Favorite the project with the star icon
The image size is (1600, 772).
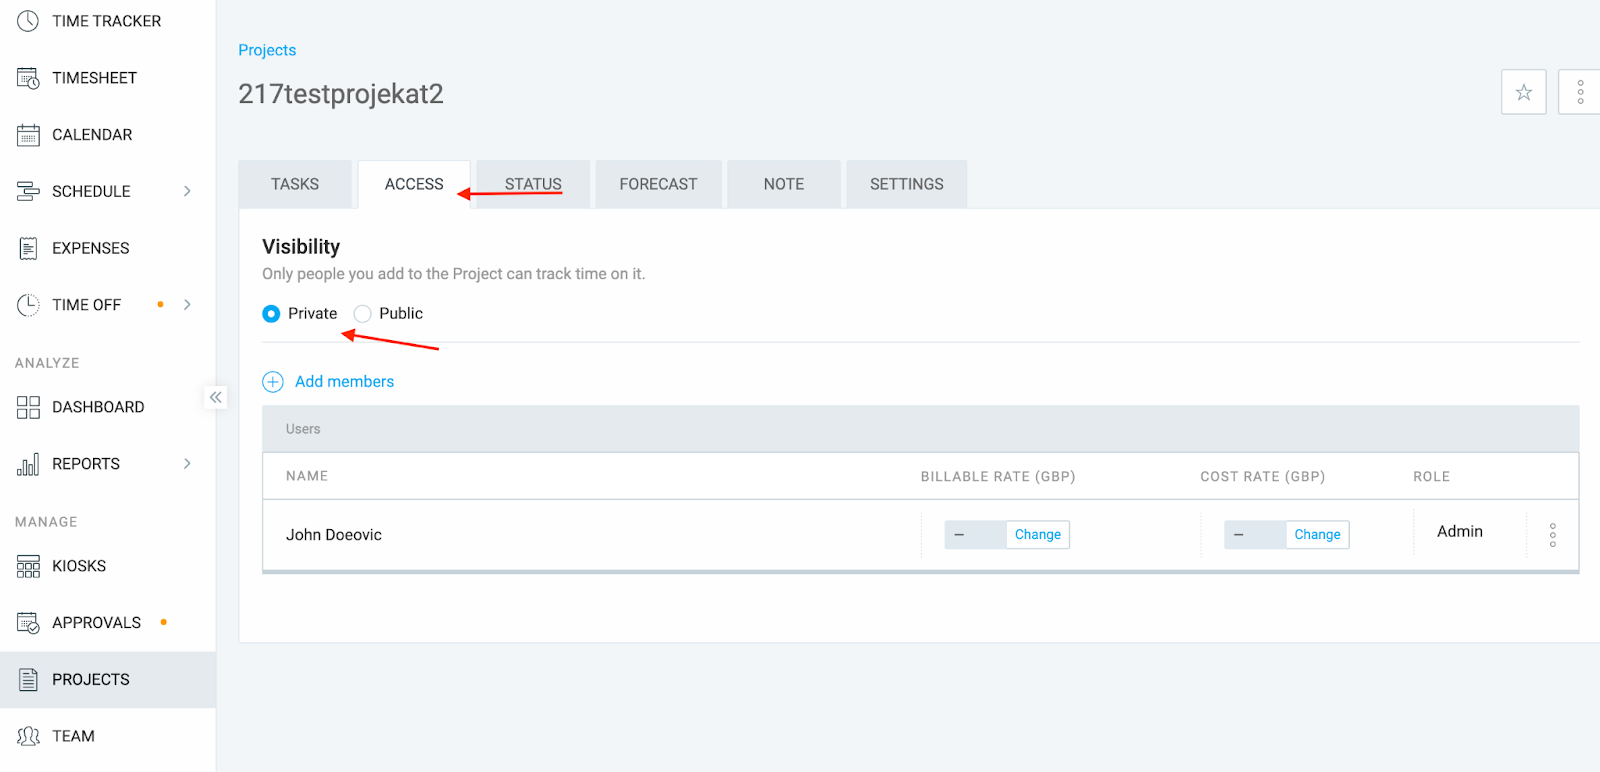tap(1524, 92)
